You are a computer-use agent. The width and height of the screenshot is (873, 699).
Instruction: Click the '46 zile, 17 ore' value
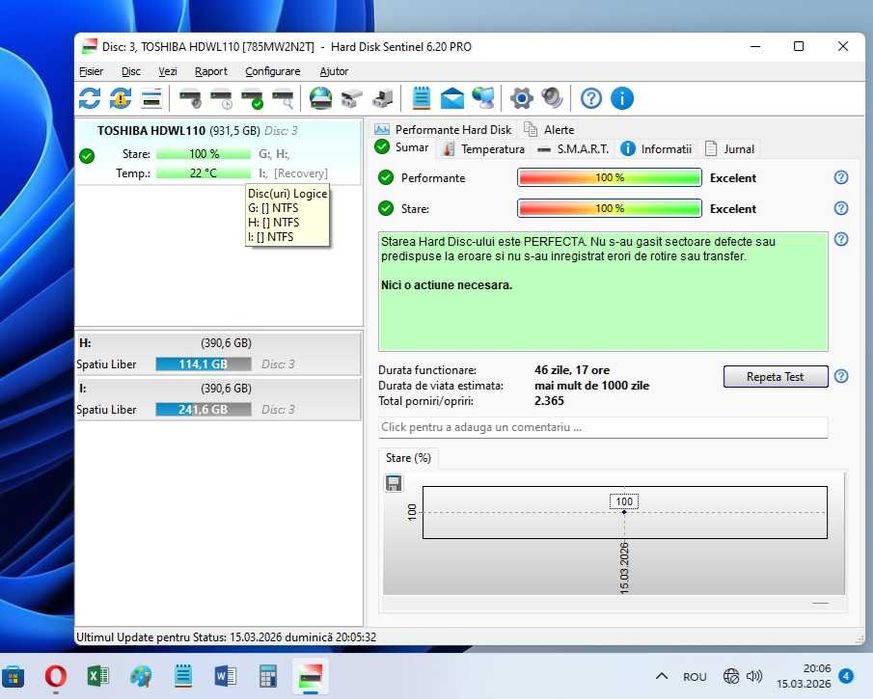click(x=572, y=370)
